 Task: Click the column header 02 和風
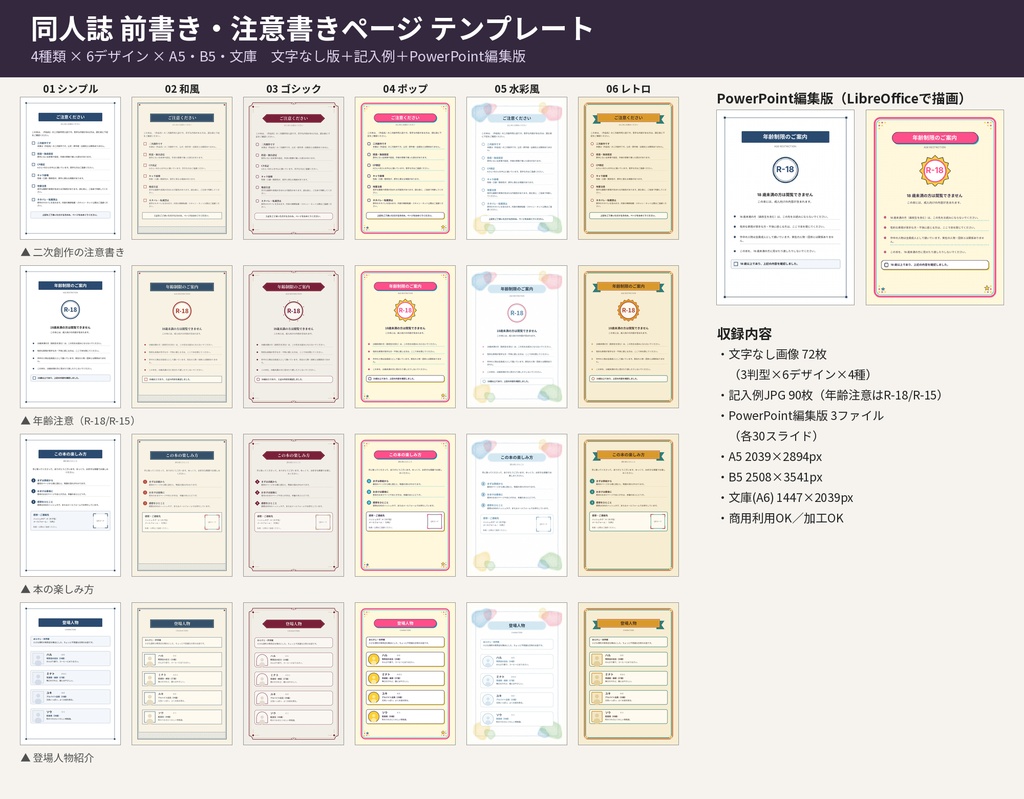(x=182, y=89)
